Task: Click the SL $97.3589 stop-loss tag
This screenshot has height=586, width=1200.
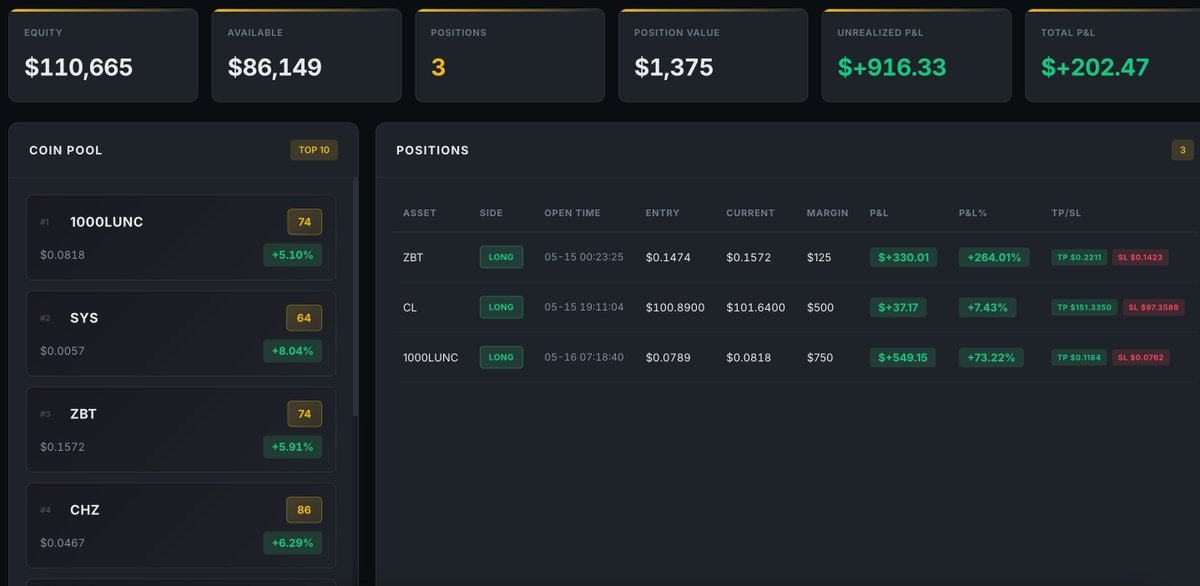Action: click(x=1154, y=307)
